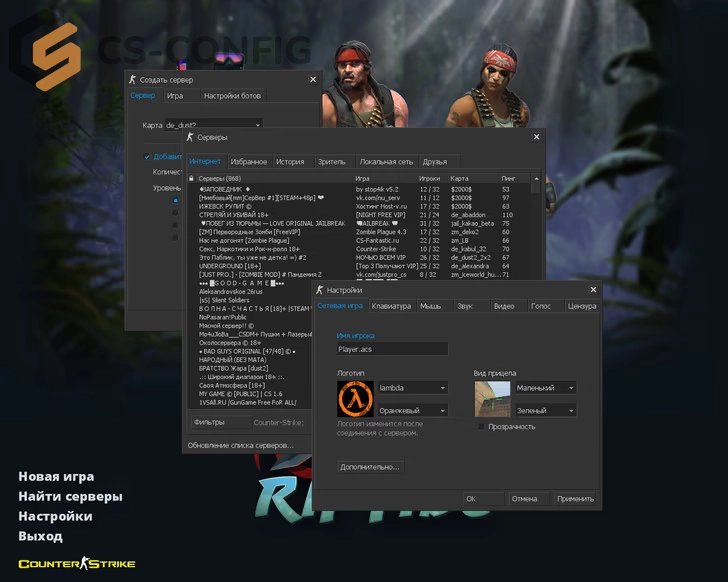Sort by Карта column header
The image size is (728, 582).
(473, 178)
